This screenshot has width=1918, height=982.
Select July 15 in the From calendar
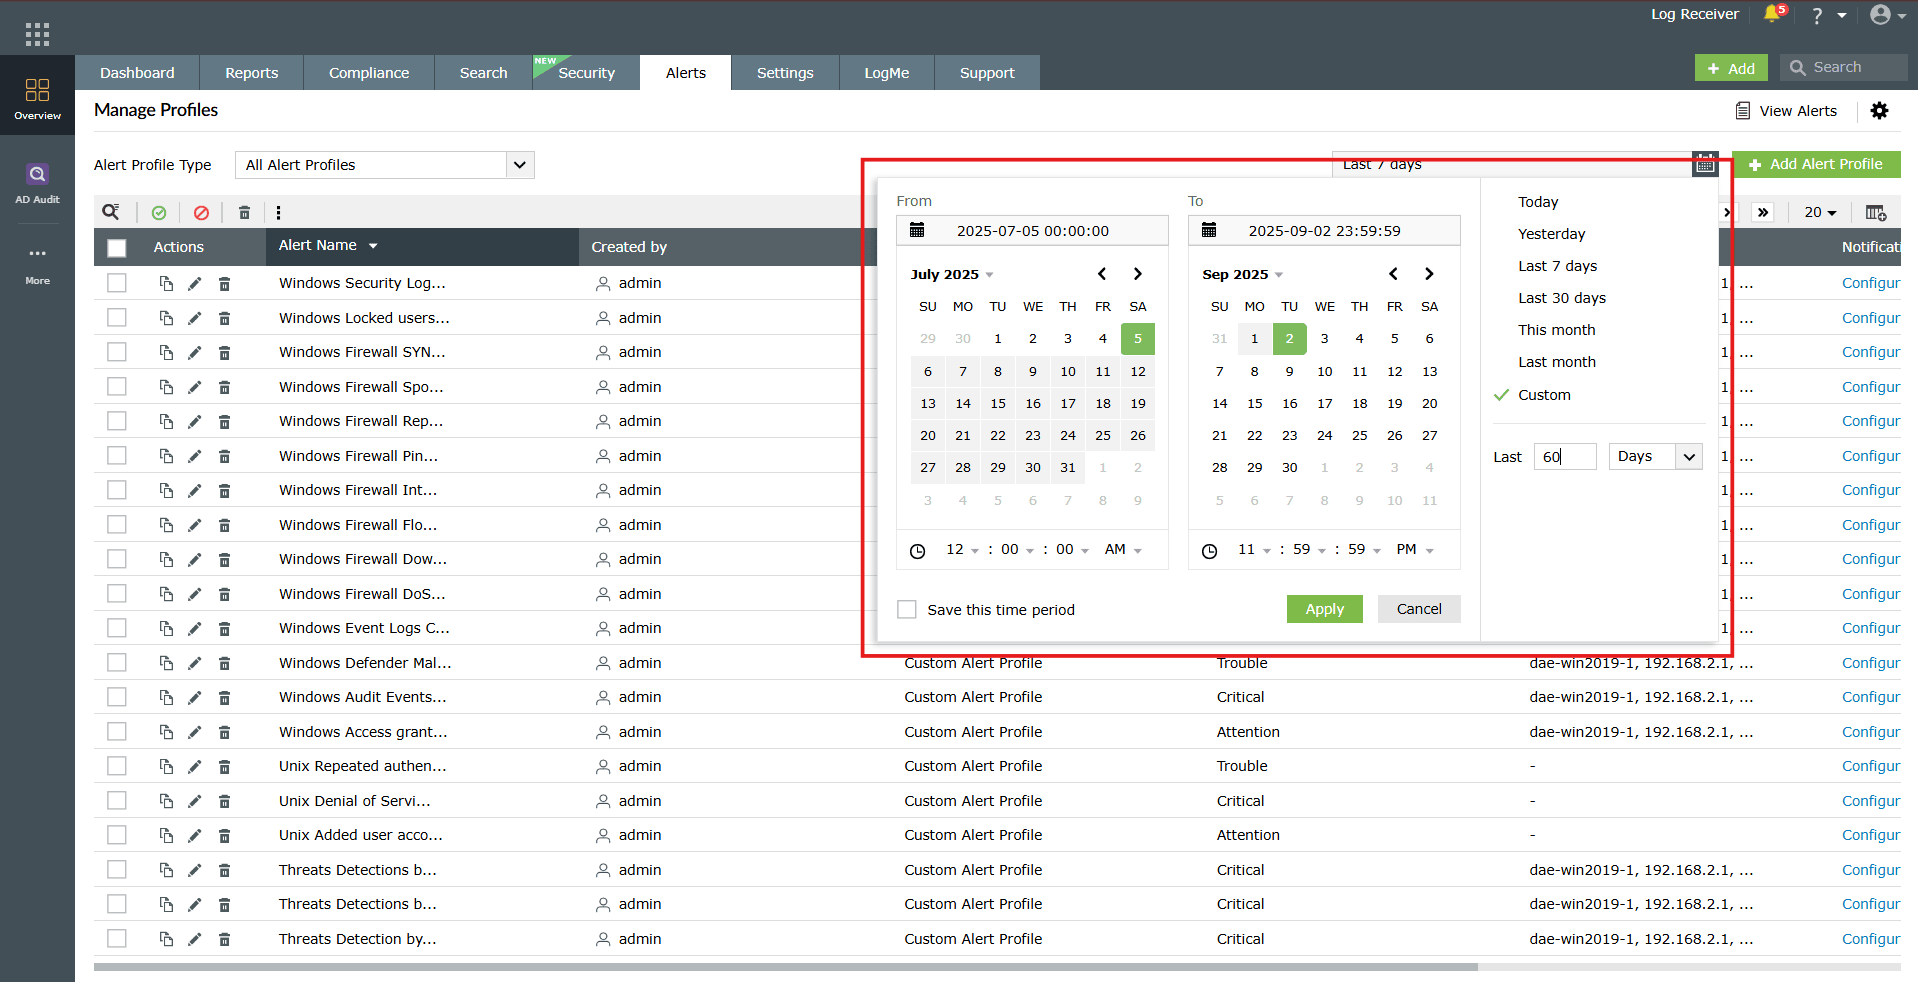tap(998, 404)
